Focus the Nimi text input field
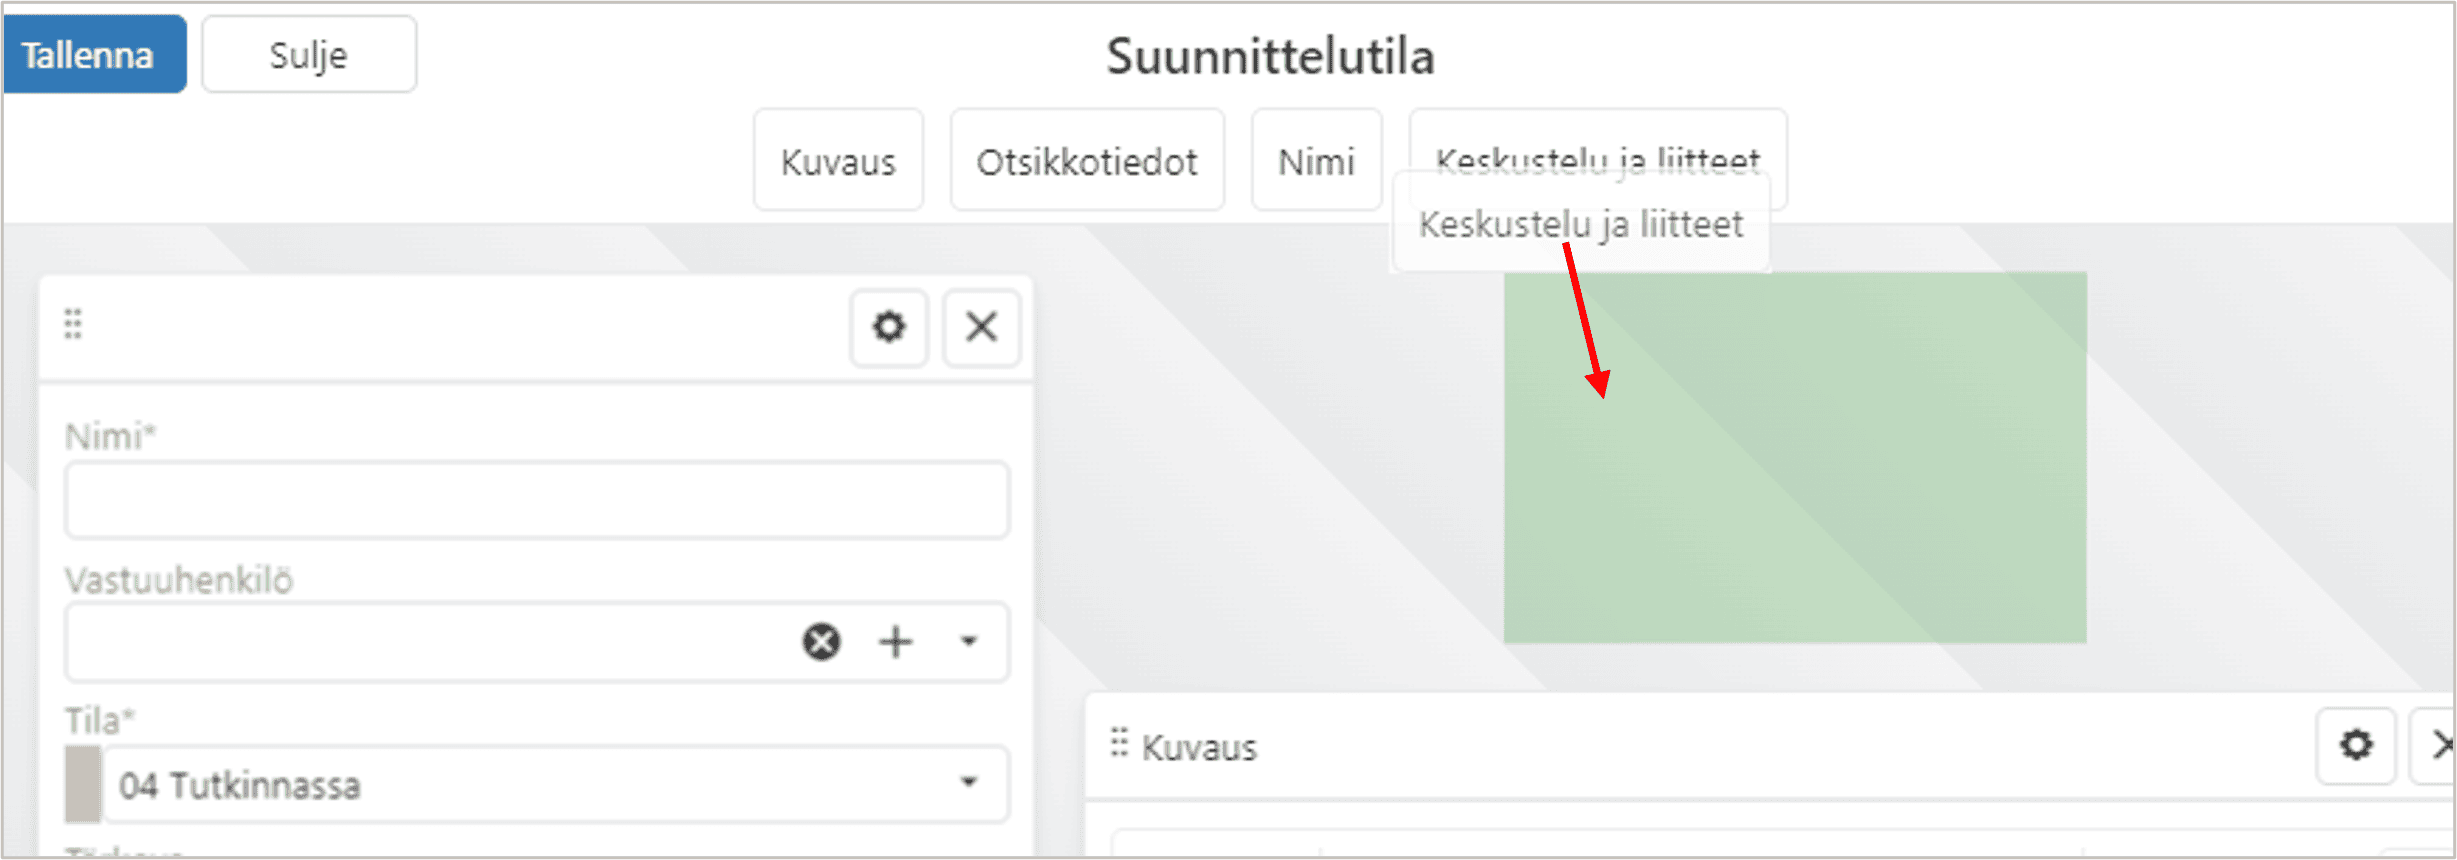 (x=537, y=500)
